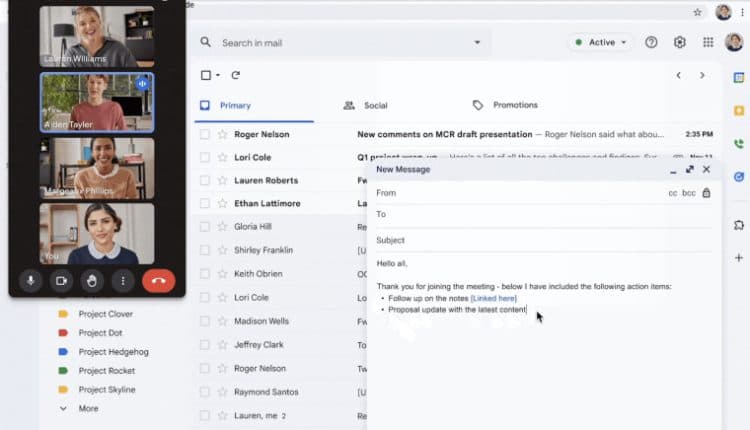This screenshot has width=750, height=430.
Task: Open the Gmail account avatar
Action: (734, 42)
